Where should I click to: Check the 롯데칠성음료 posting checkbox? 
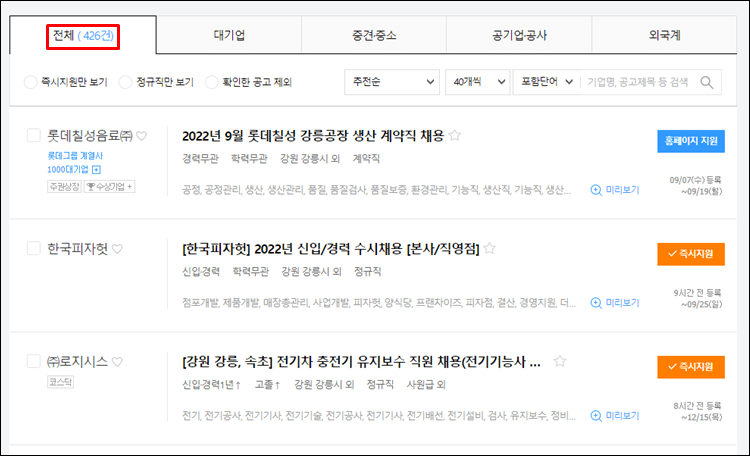coord(33,135)
